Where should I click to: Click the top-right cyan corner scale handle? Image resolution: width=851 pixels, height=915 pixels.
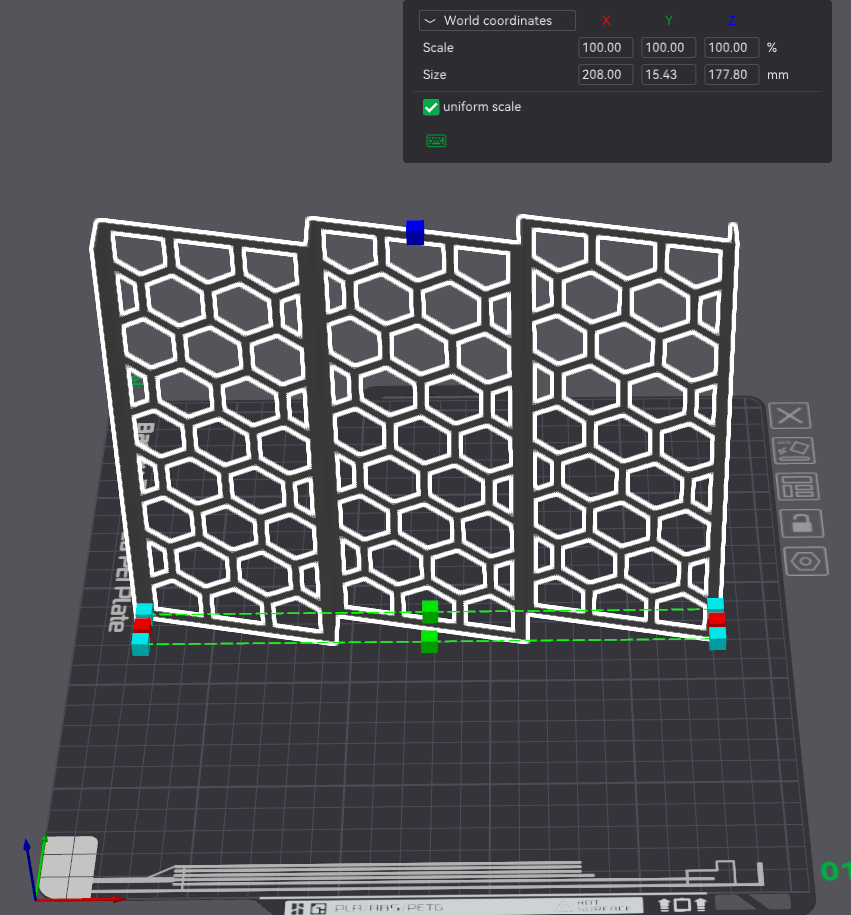click(715, 605)
